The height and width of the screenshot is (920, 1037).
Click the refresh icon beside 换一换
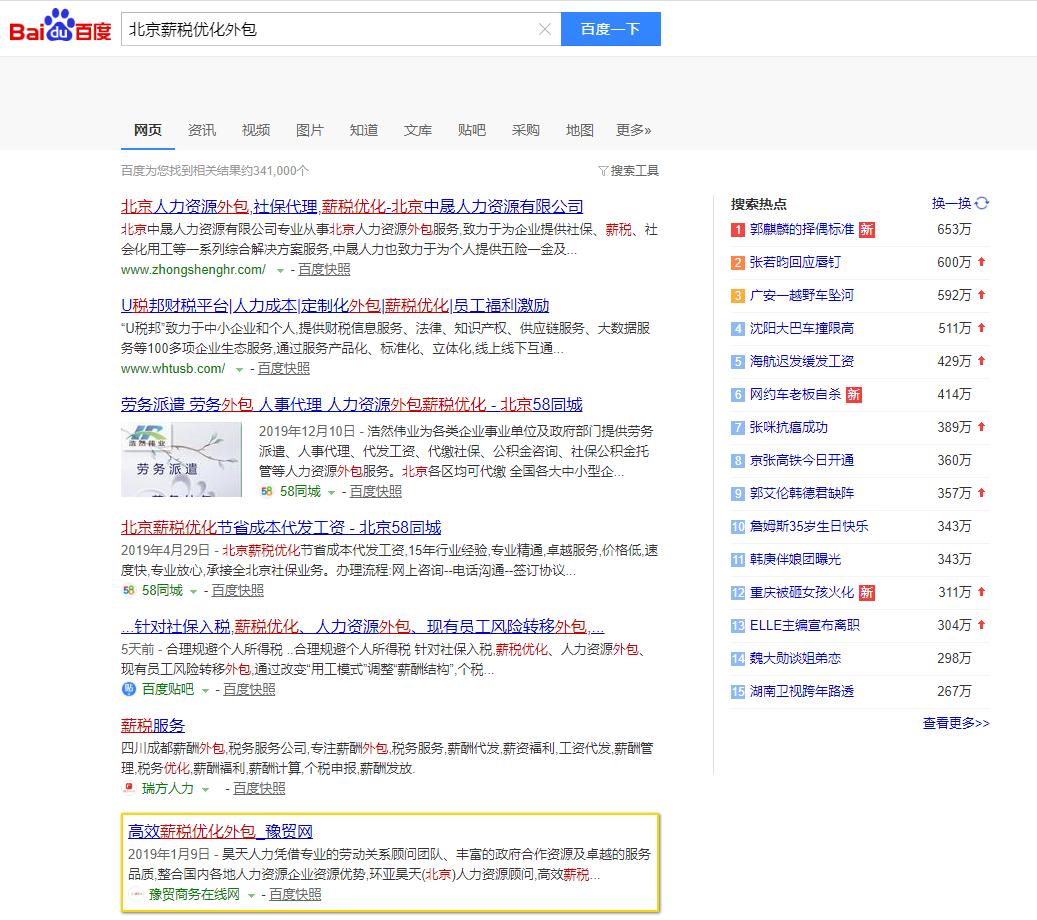click(x=982, y=203)
